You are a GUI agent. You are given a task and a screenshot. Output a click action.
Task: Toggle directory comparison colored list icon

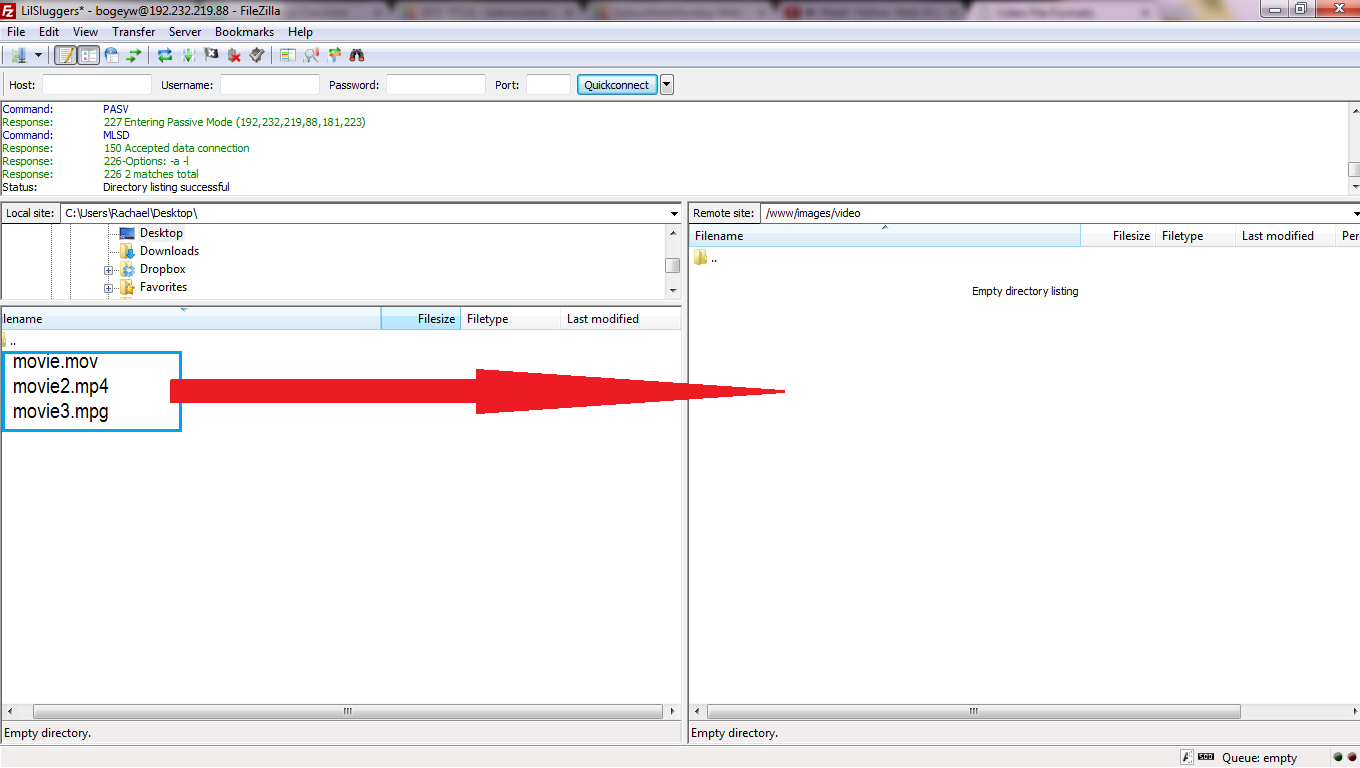[288, 55]
